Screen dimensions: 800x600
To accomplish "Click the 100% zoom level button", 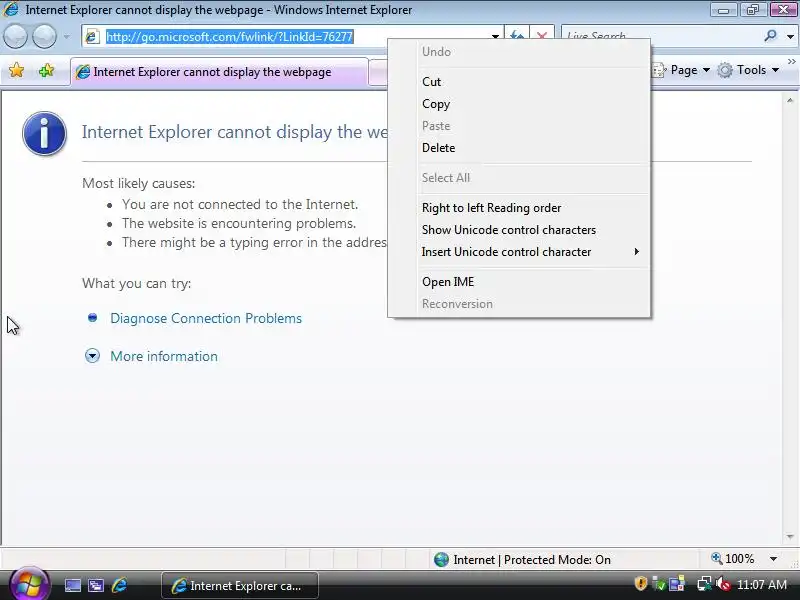I will pyautogui.click(x=733, y=559).
